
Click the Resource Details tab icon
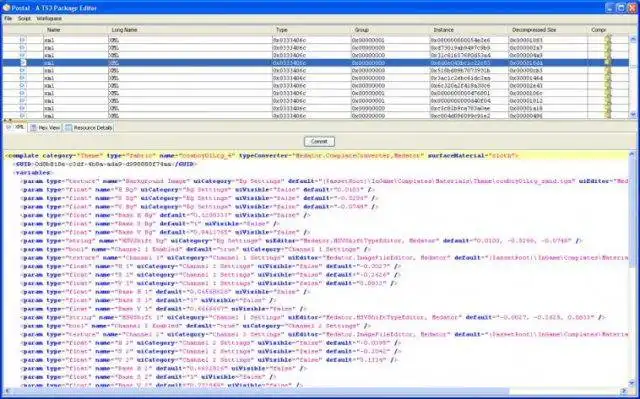(x=69, y=128)
